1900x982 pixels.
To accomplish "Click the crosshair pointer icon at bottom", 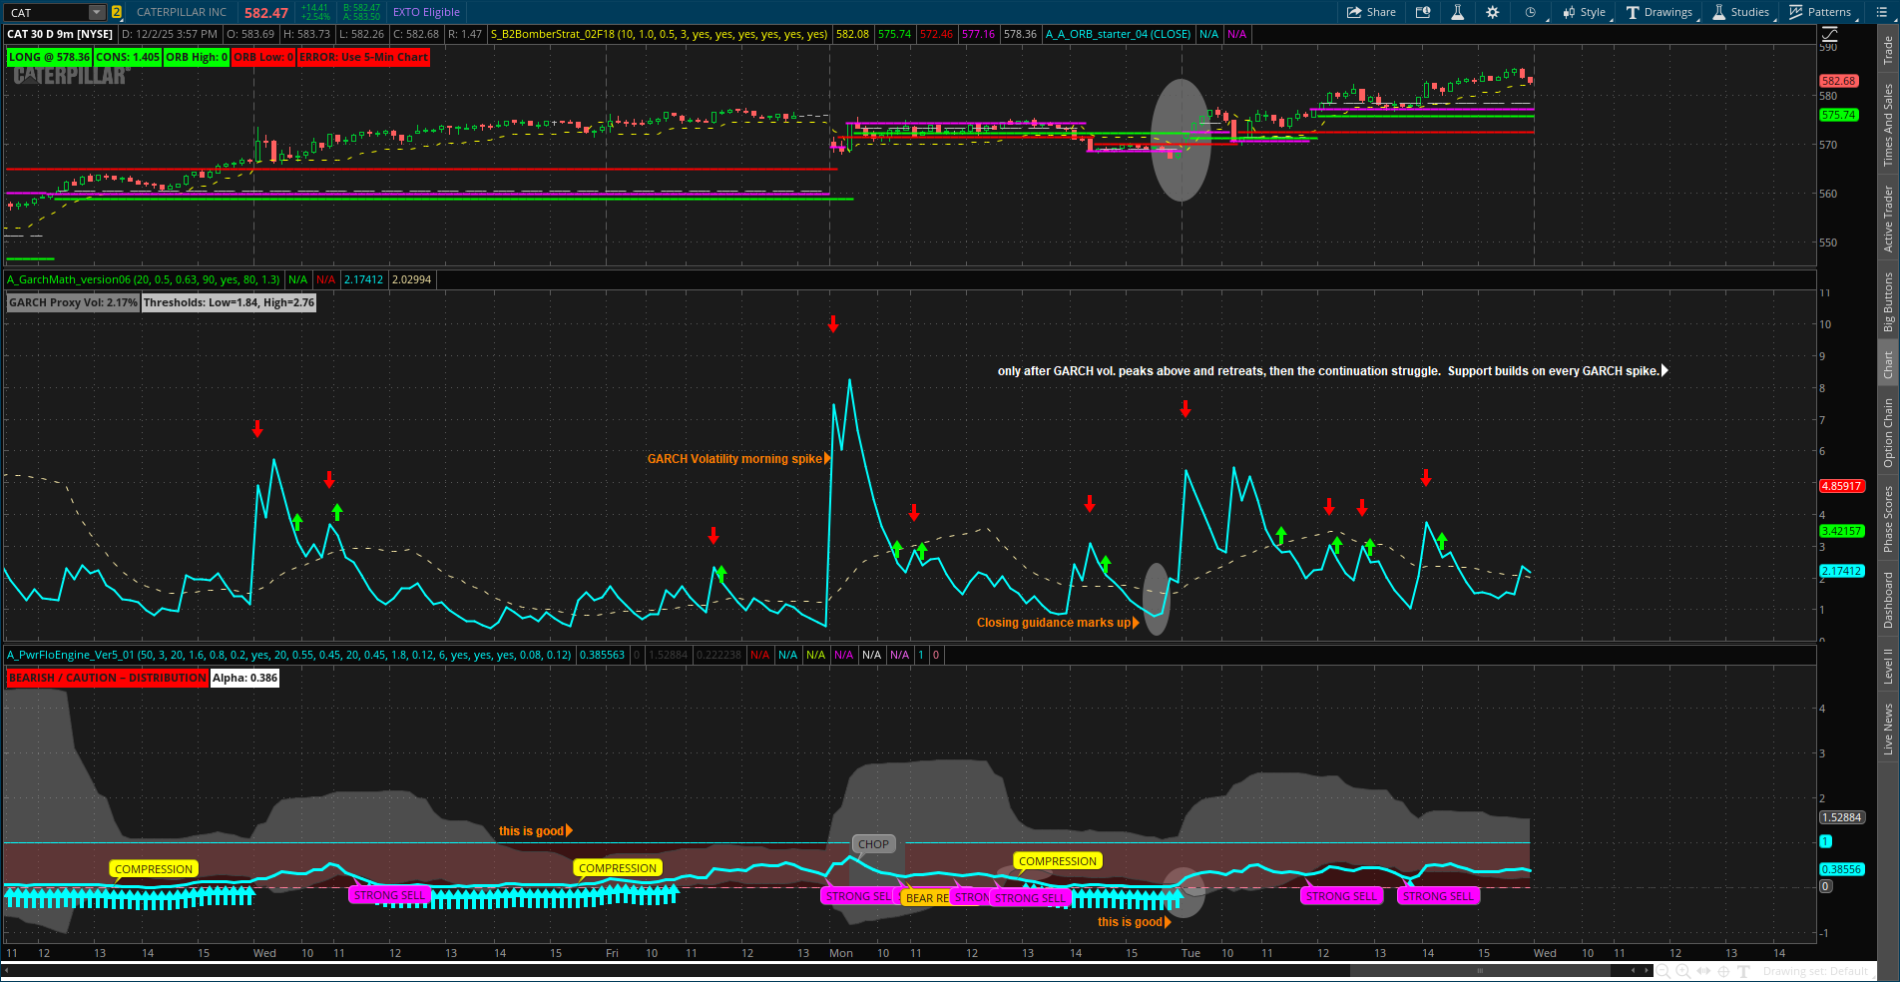I will pos(1724,972).
